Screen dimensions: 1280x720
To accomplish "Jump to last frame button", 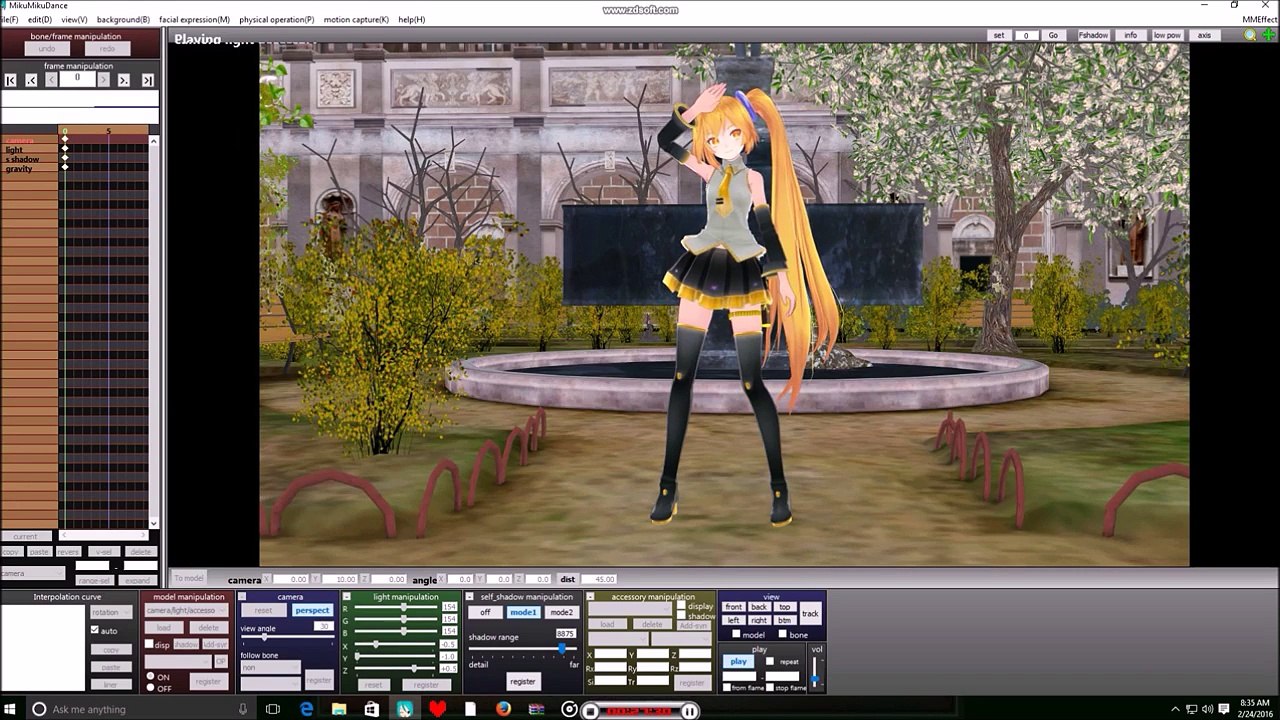I will tap(148, 80).
